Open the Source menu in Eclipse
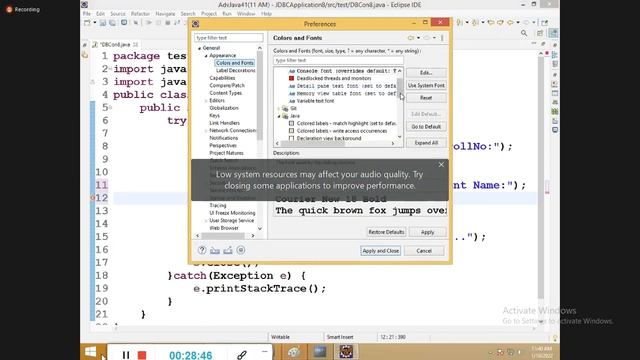Screen dimensions: 640x360 [118, 14]
